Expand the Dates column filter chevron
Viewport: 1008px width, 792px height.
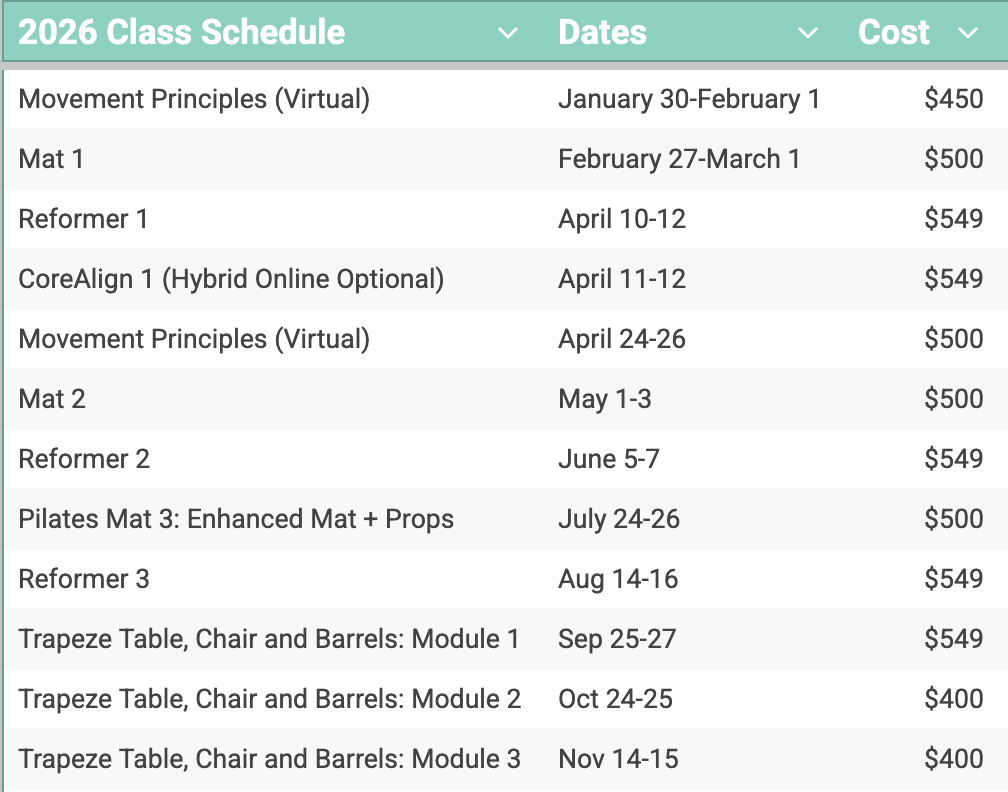click(808, 32)
